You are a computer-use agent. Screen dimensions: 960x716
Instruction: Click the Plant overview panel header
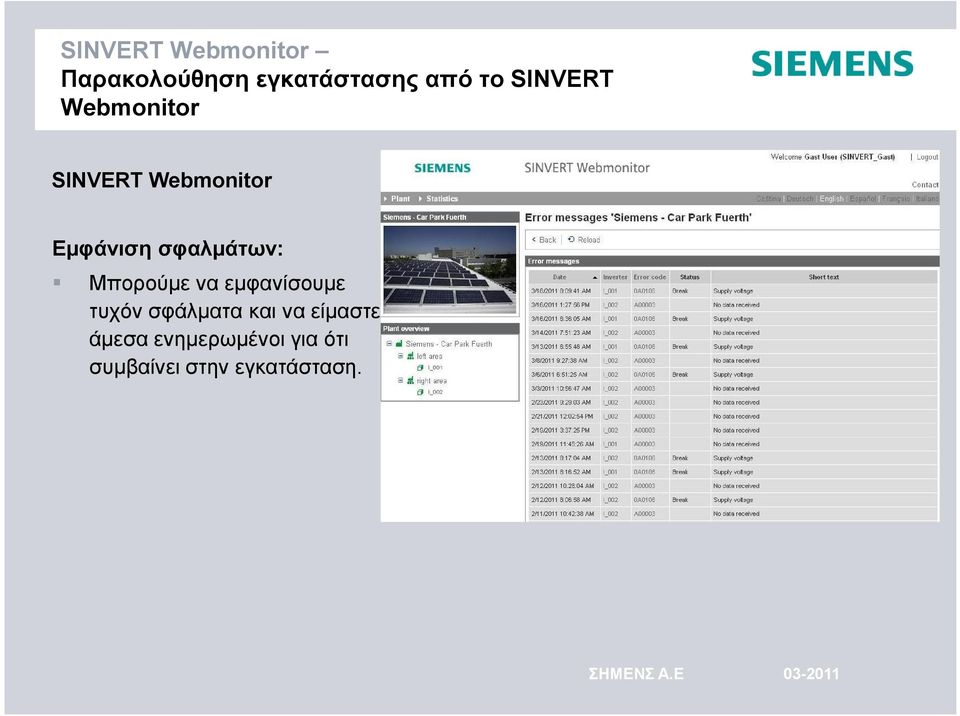point(450,329)
